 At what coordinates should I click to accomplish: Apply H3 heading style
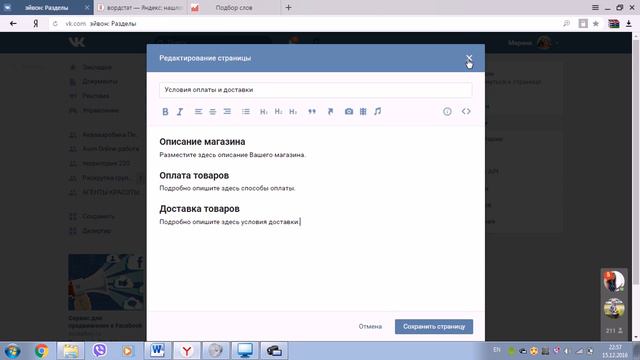click(x=293, y=111)
